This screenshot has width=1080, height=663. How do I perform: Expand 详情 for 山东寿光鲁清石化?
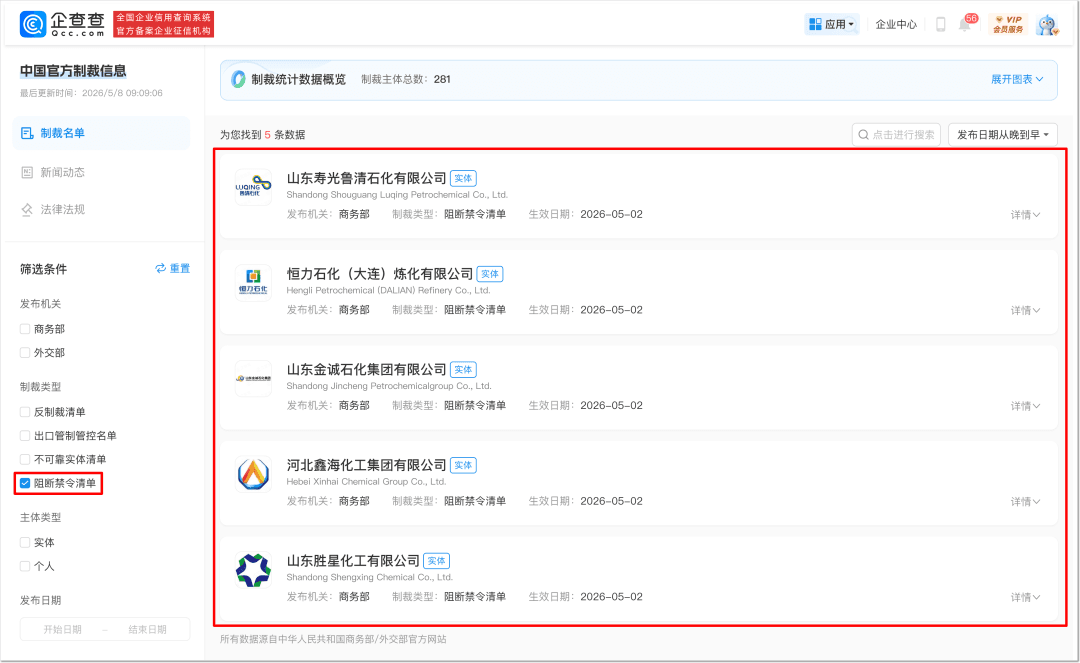pyautogui.click(x=1025, y=215)
